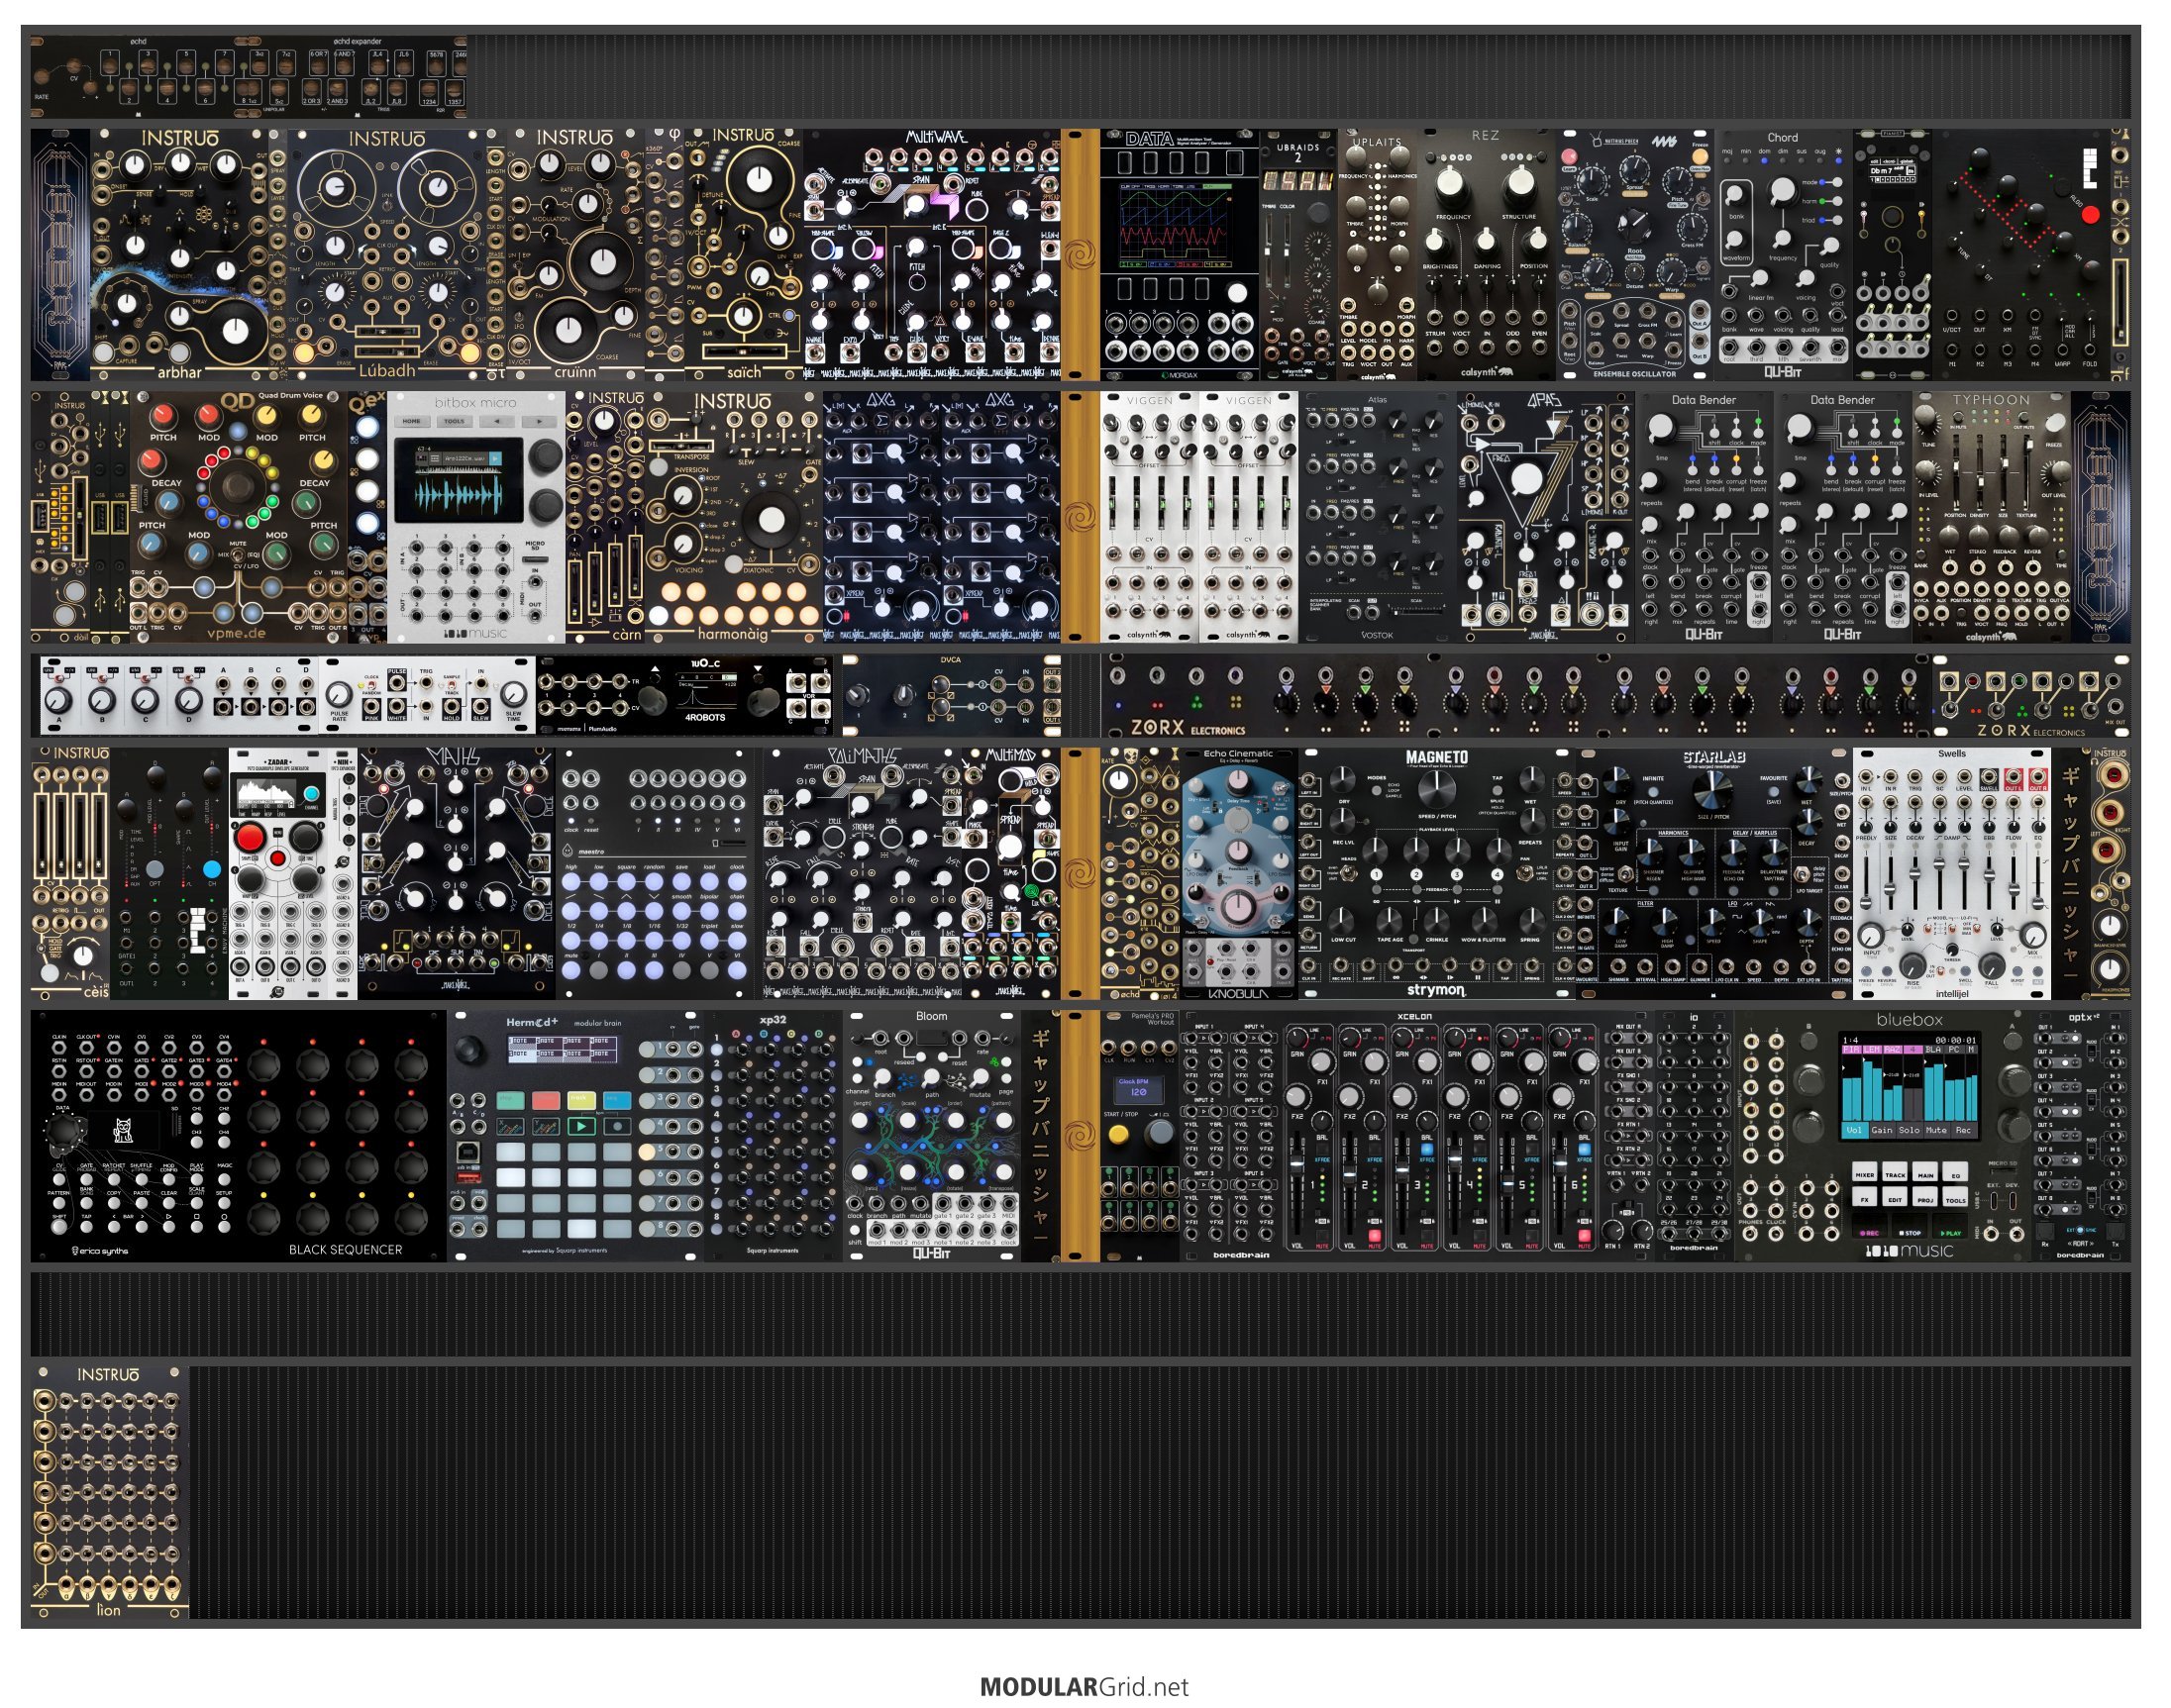Select the Mordax DATA oscilloscope module
This screenshot has width=2171, height=1708.
(x=1180, y=255)
